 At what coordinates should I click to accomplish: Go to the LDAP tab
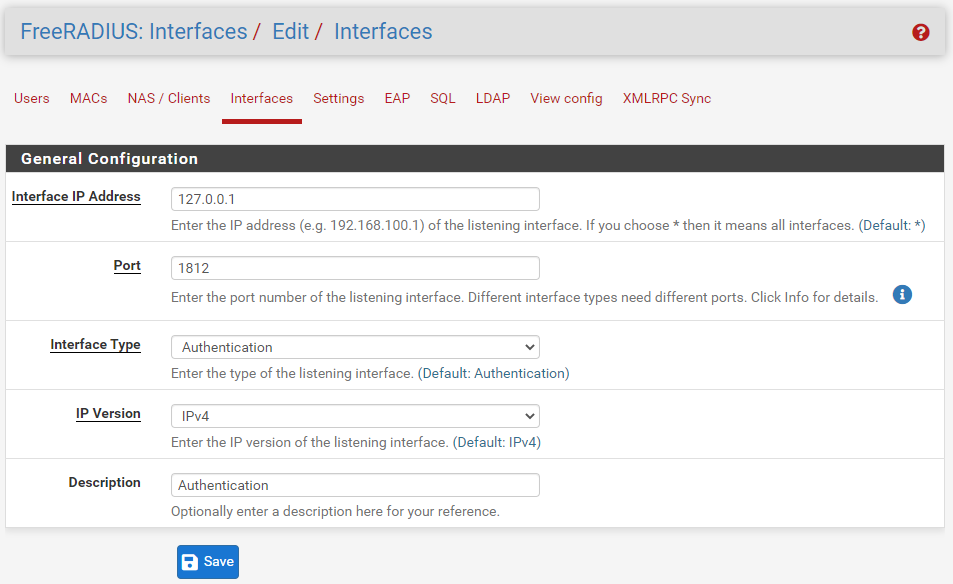point(493,98)
